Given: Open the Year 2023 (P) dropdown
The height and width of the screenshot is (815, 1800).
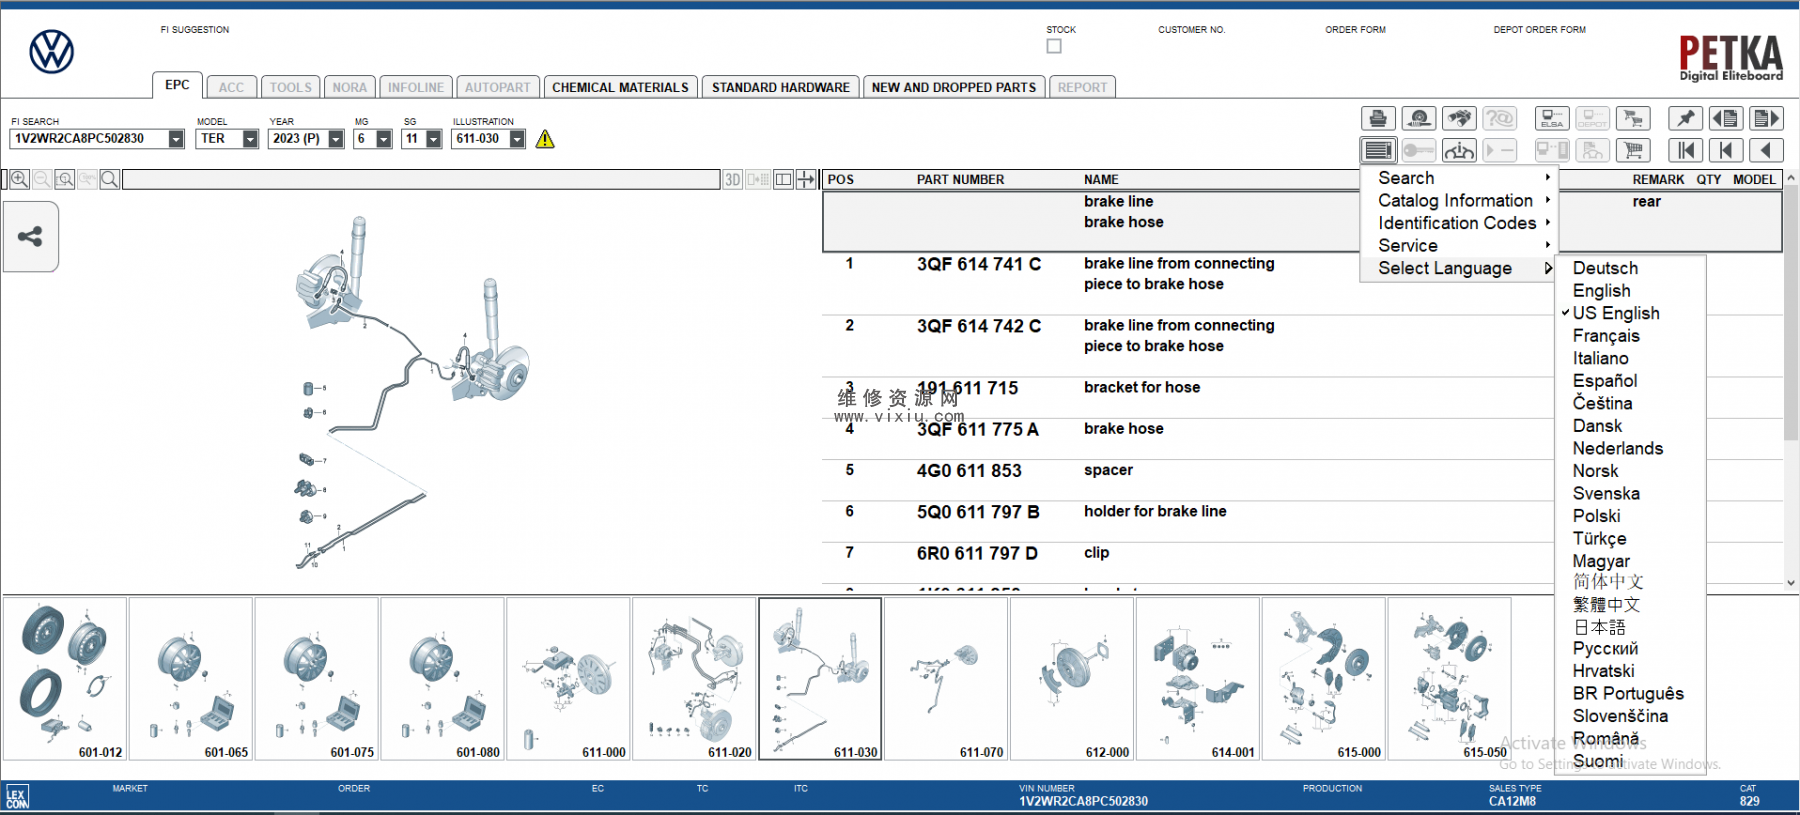Looking at the screenshot, I should [x=336, y=139].
